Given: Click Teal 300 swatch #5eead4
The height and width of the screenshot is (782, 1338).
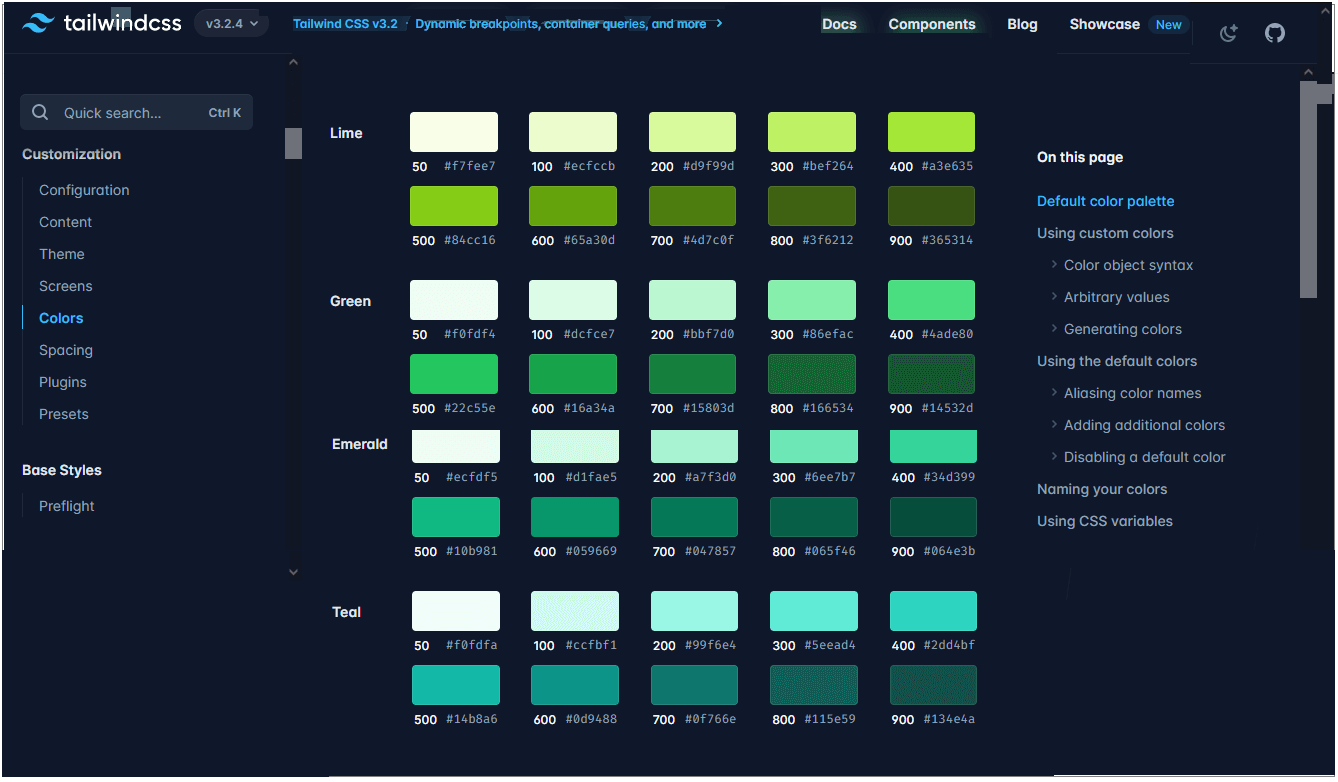Looking at the screenshot, I should [813, 611].
